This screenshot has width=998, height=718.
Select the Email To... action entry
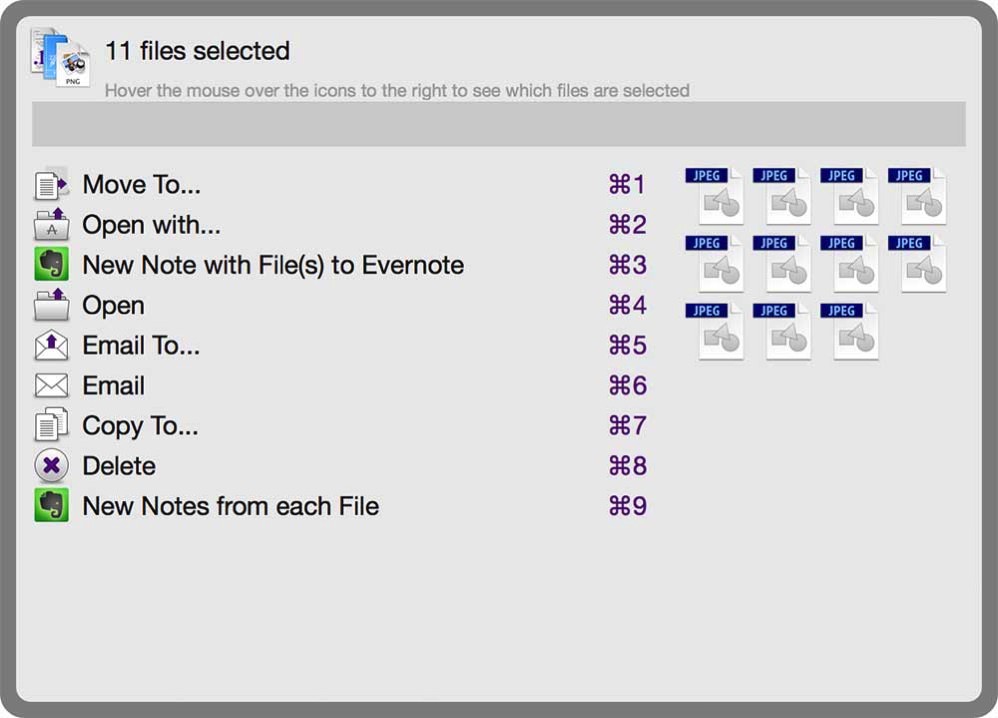pyautogui.click(x=142, y=344)
